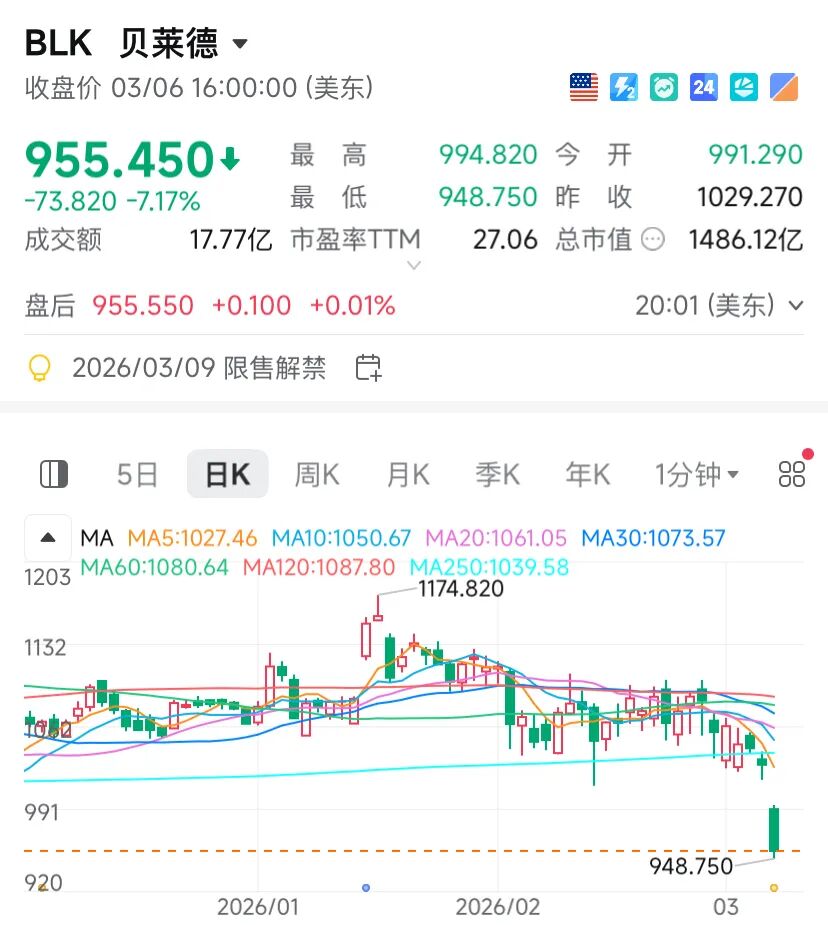Tap the info circle next to 总市值
Viewport: 828px width, 925px height.
click(654, 240)
